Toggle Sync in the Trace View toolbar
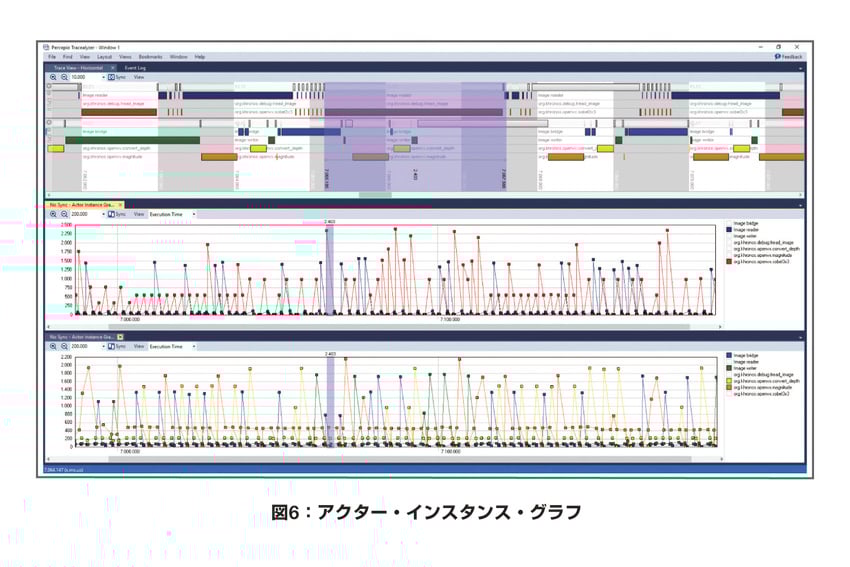850x567 pixels. (116, 77)
